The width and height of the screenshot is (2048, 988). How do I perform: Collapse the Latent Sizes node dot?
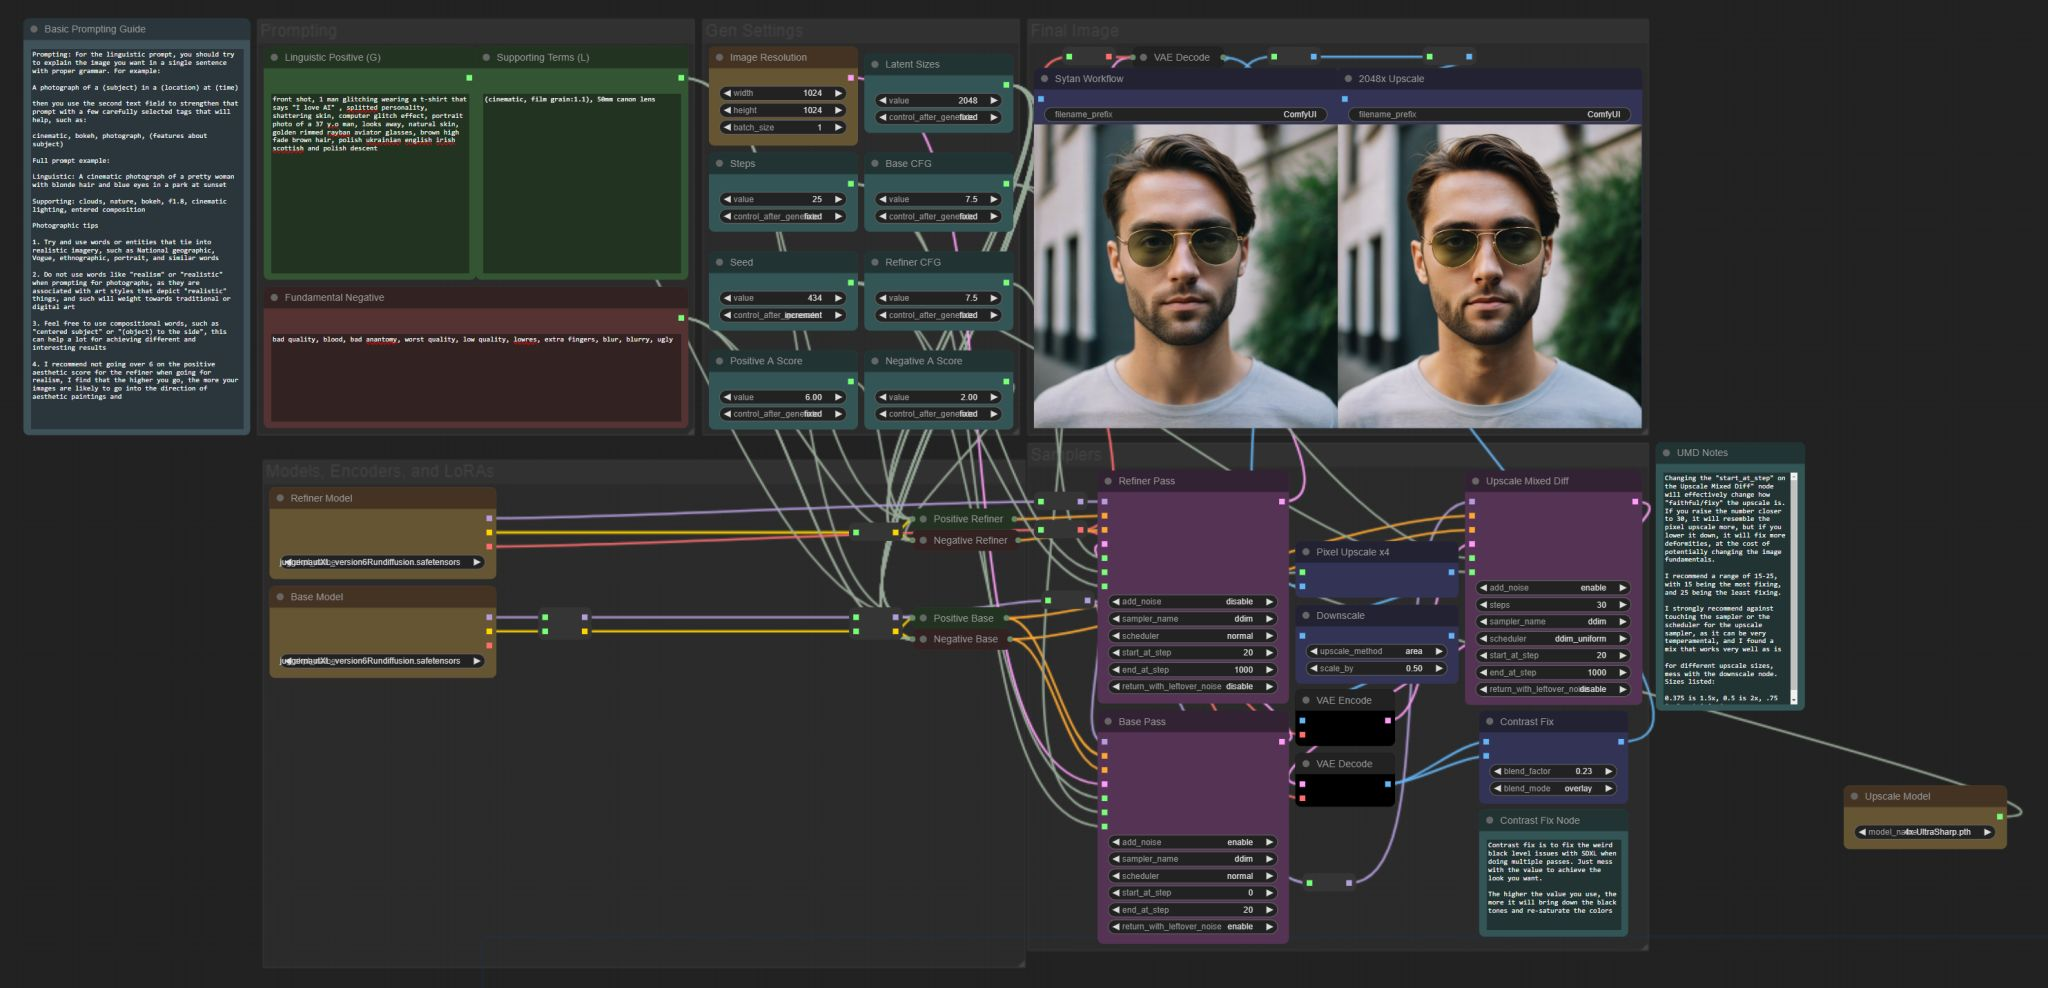point(874,65)
